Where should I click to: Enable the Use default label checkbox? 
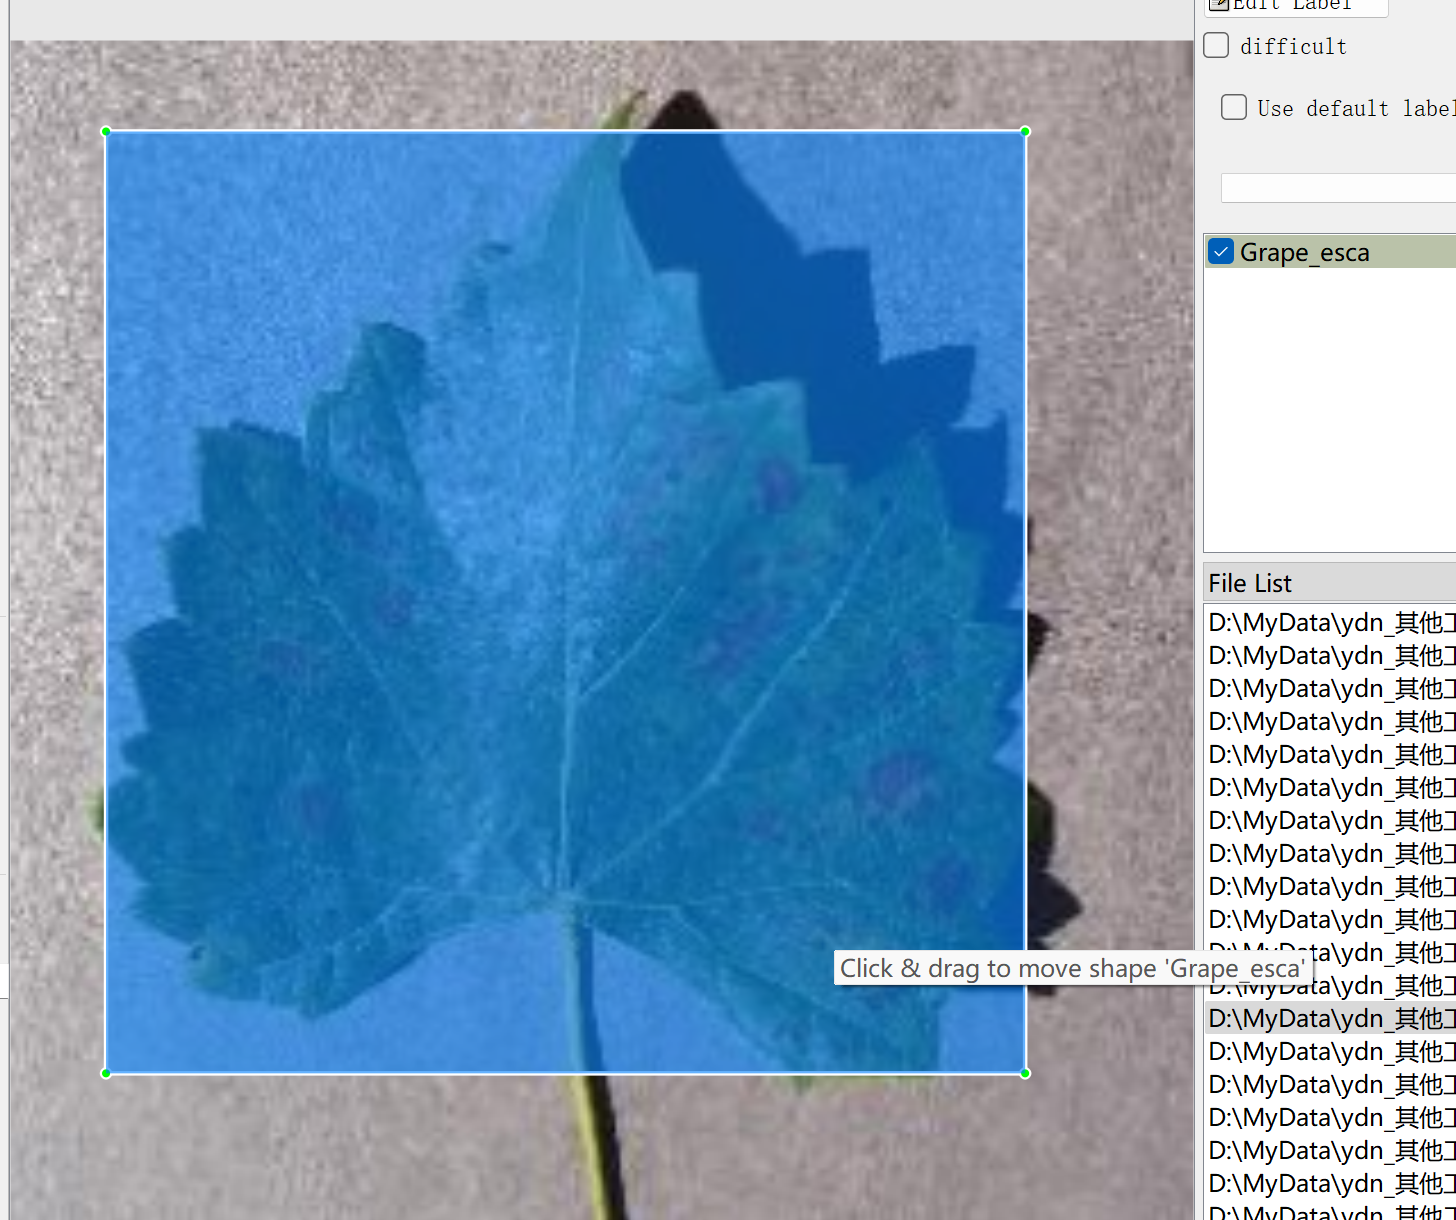point(1234,107)
